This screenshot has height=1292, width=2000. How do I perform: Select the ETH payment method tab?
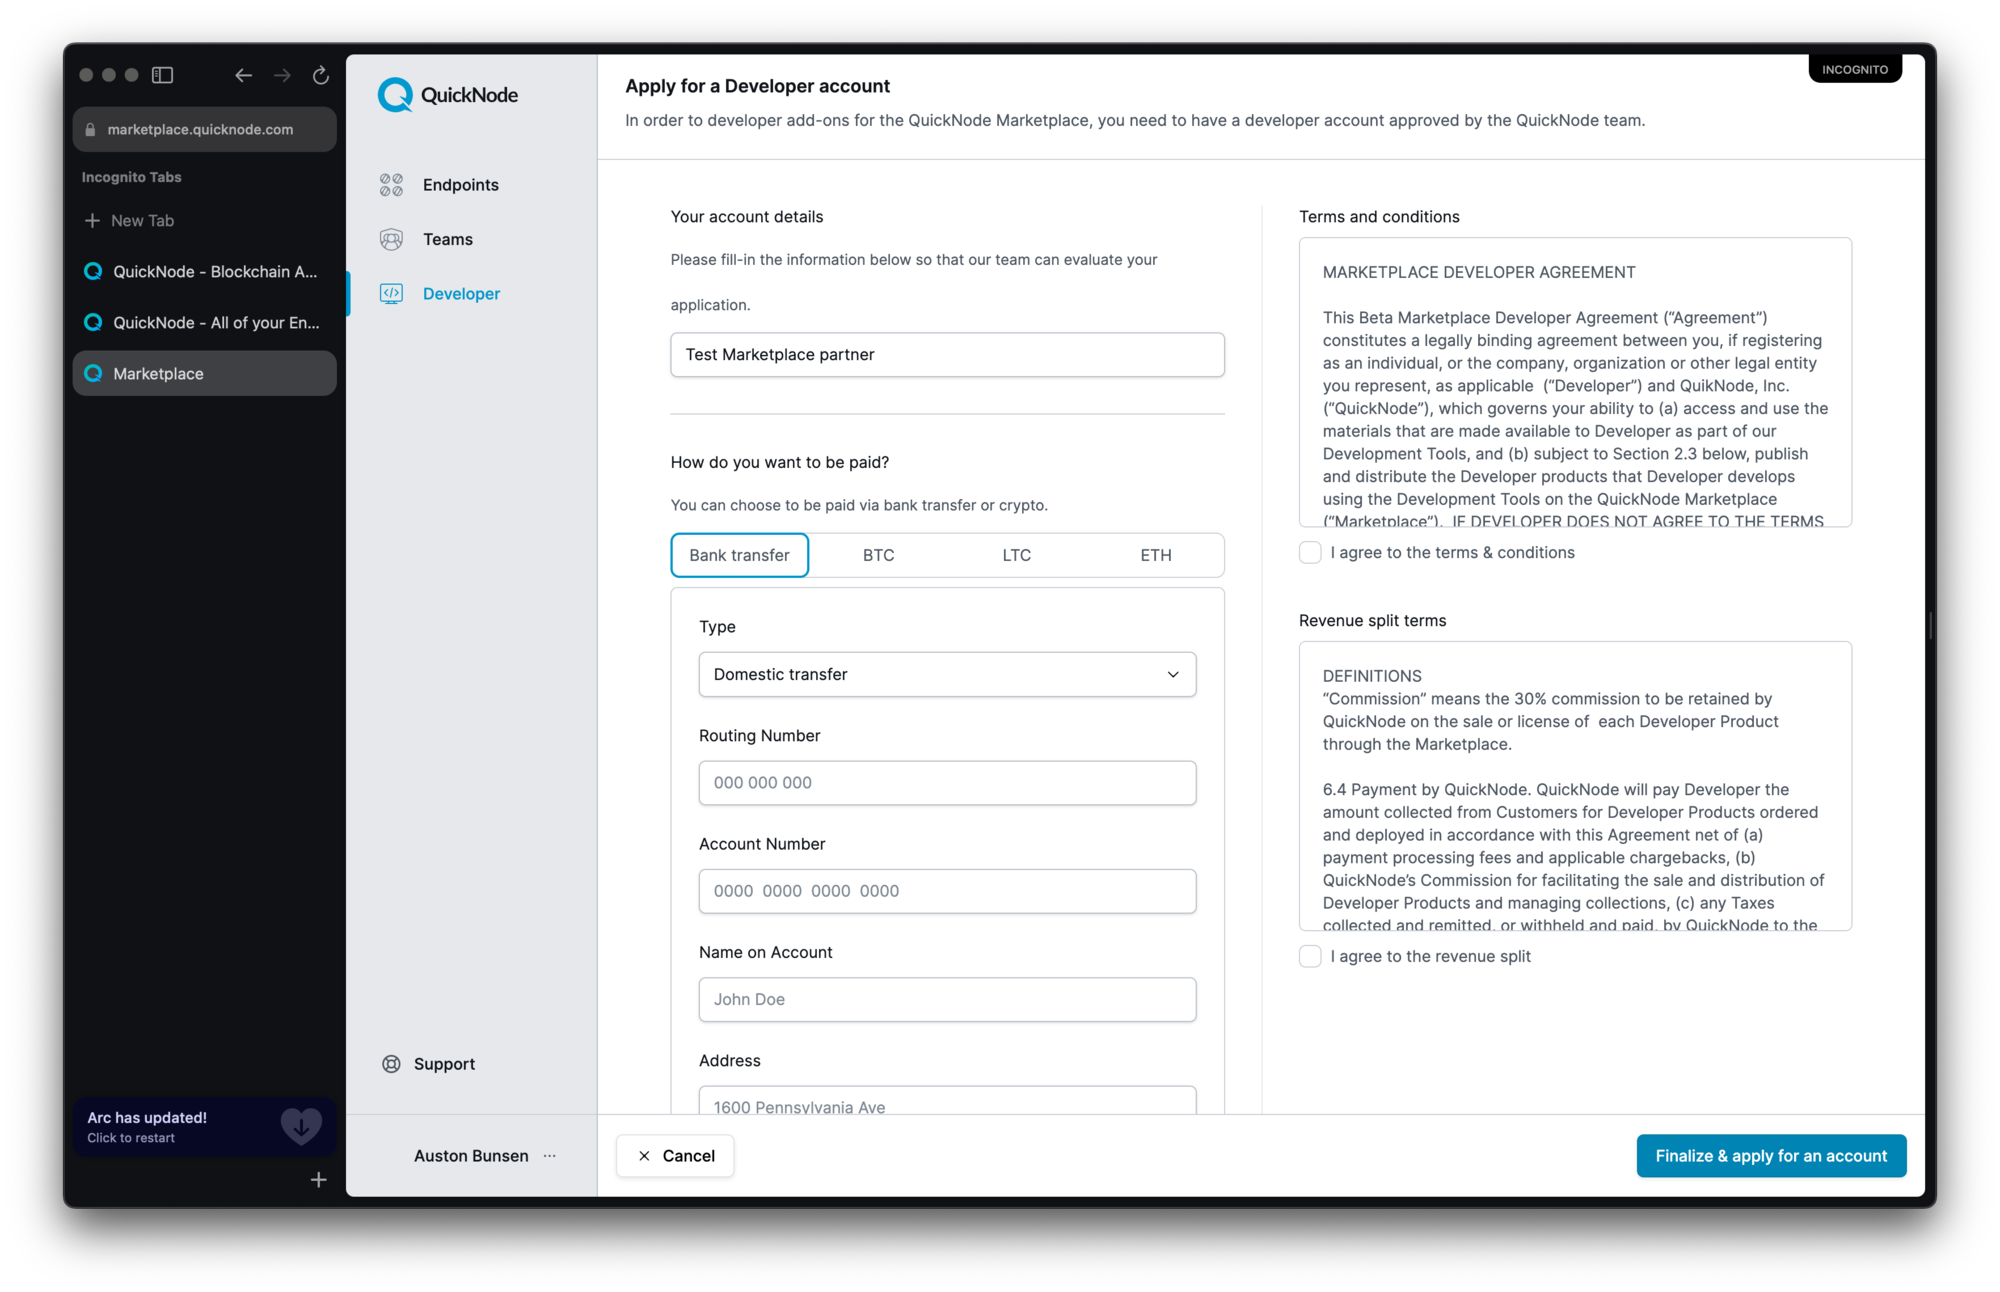pos(1155,554)
